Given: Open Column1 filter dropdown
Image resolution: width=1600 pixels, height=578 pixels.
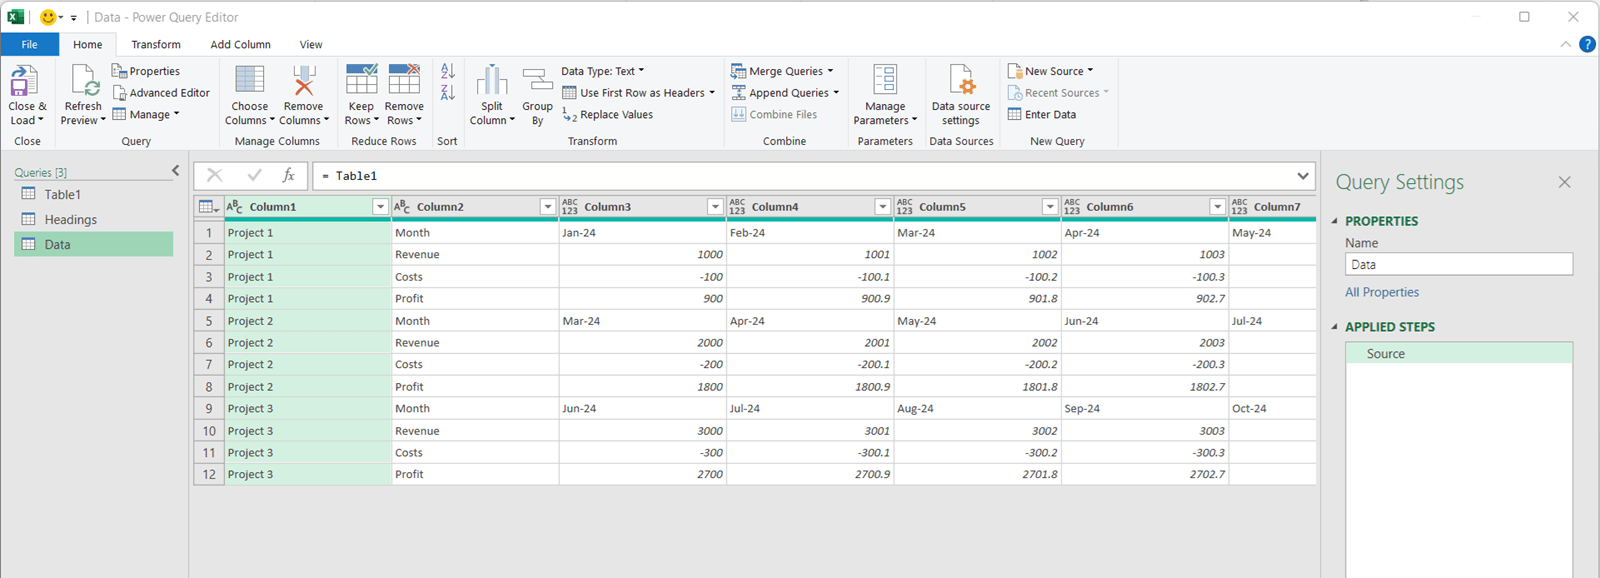Looking at the screenshot, I should [x=380, y=207].
